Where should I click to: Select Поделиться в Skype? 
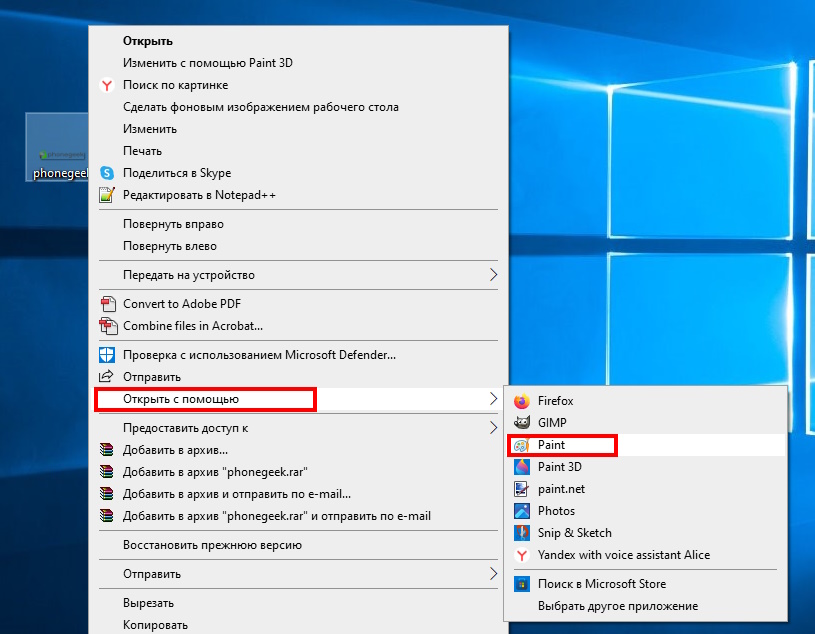(x=177, y=173)
